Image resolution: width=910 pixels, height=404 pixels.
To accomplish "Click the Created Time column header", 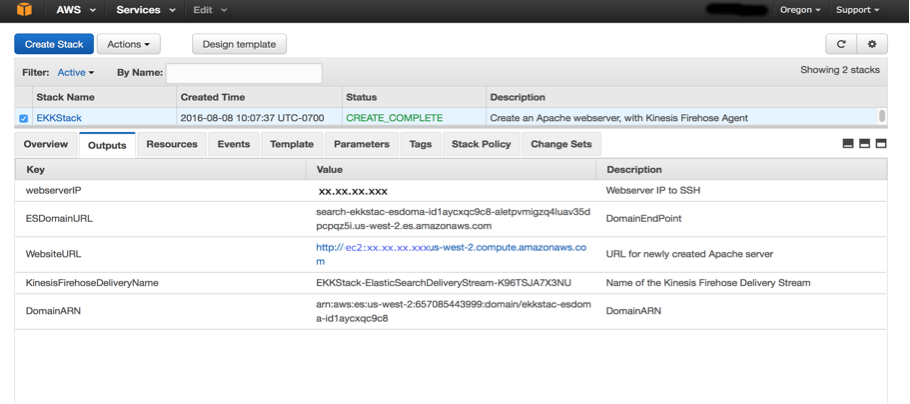I will (x=259, y=97).
